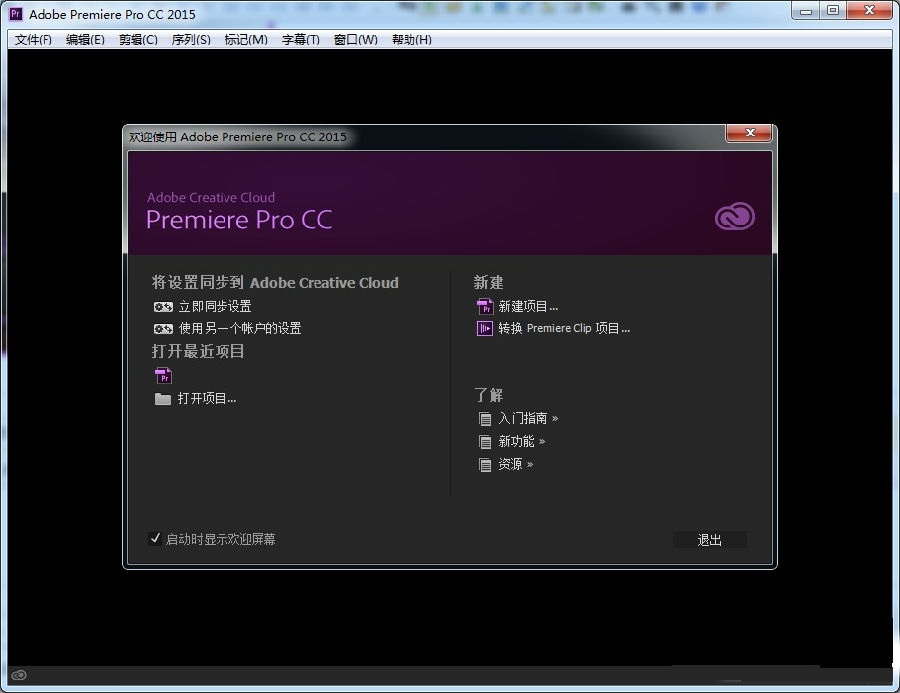
Task: Close the welcome dialog with X
Action: point(749,133)
